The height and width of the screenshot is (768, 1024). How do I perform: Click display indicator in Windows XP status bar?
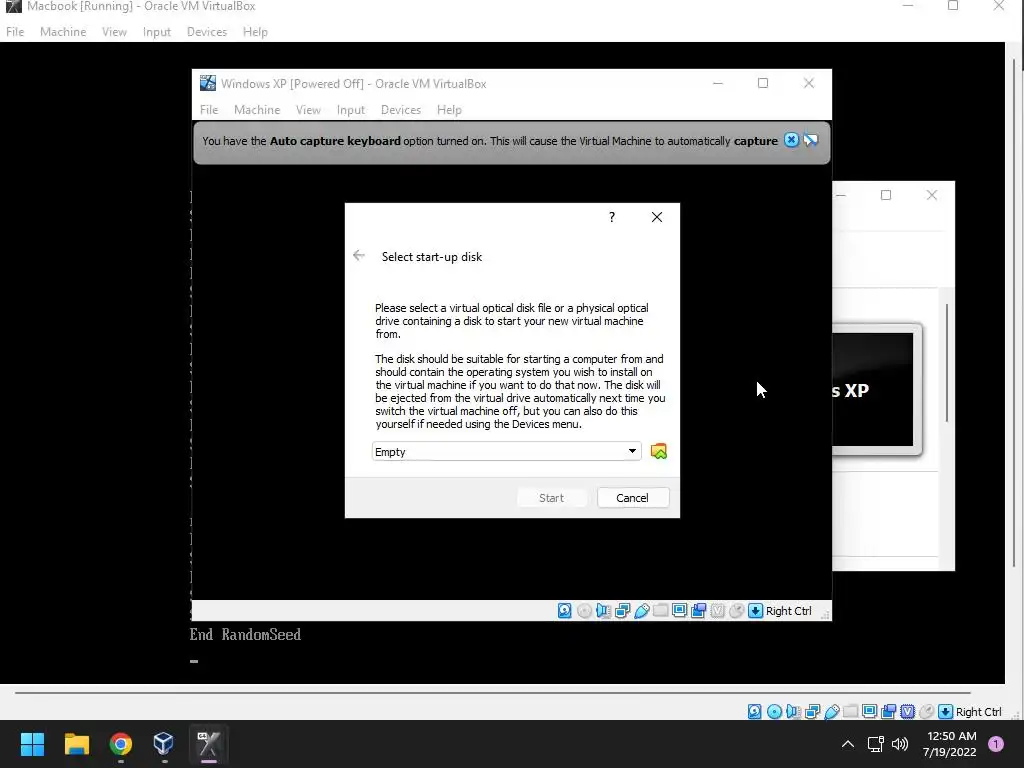click(679, 611)
